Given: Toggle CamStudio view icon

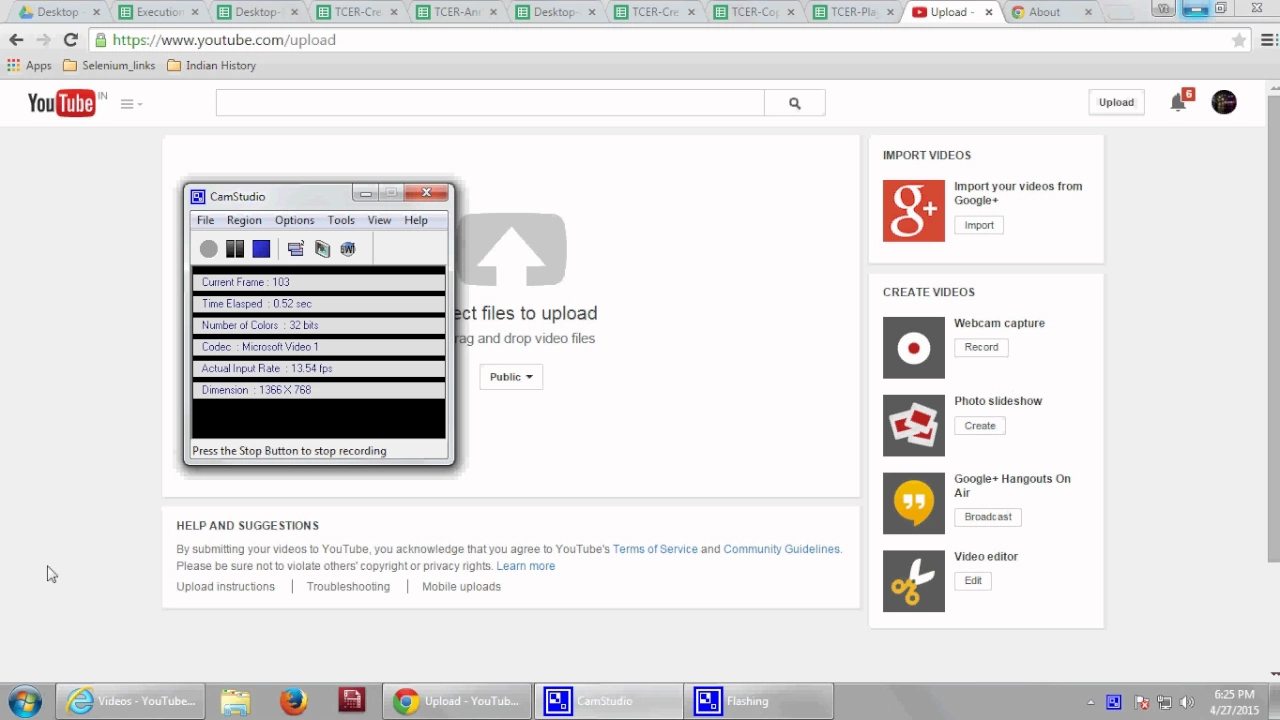Looking at the screenshot, I should (295, 249).
